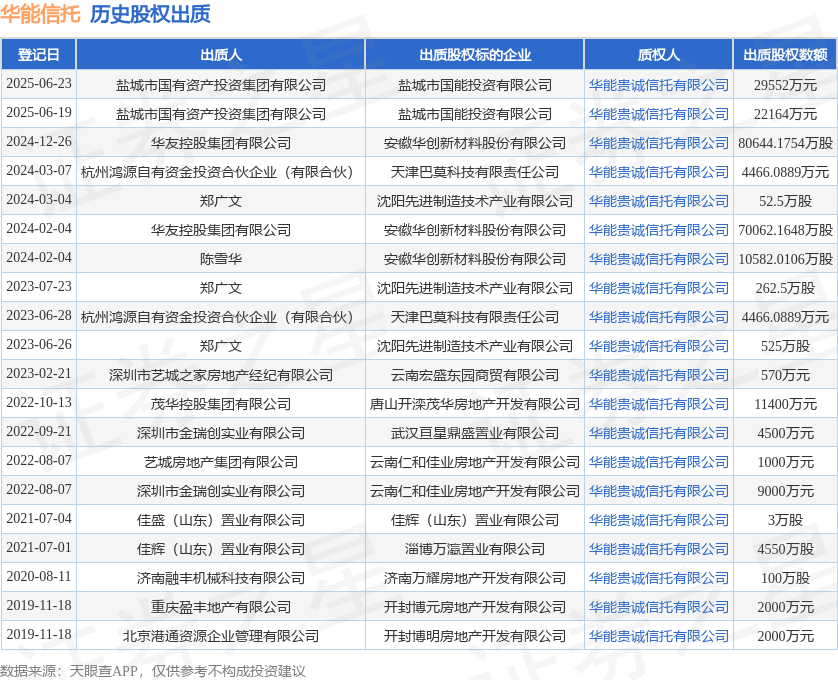Select pledgor 艺城房地产集团有限公司
838x680 pixels.
221,462
